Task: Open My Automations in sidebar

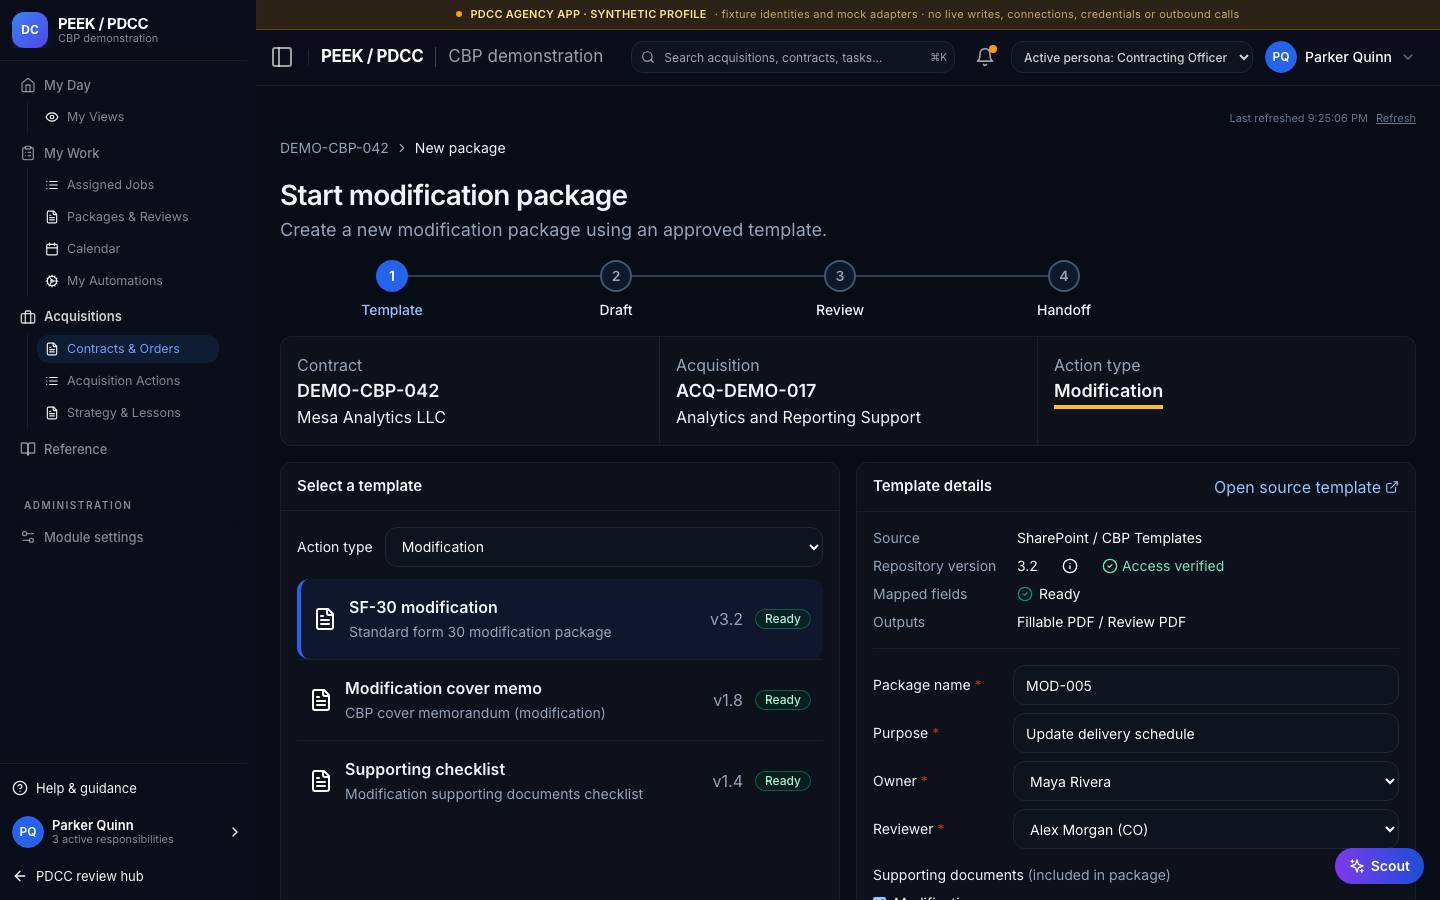Action: (x=128, y=281)
